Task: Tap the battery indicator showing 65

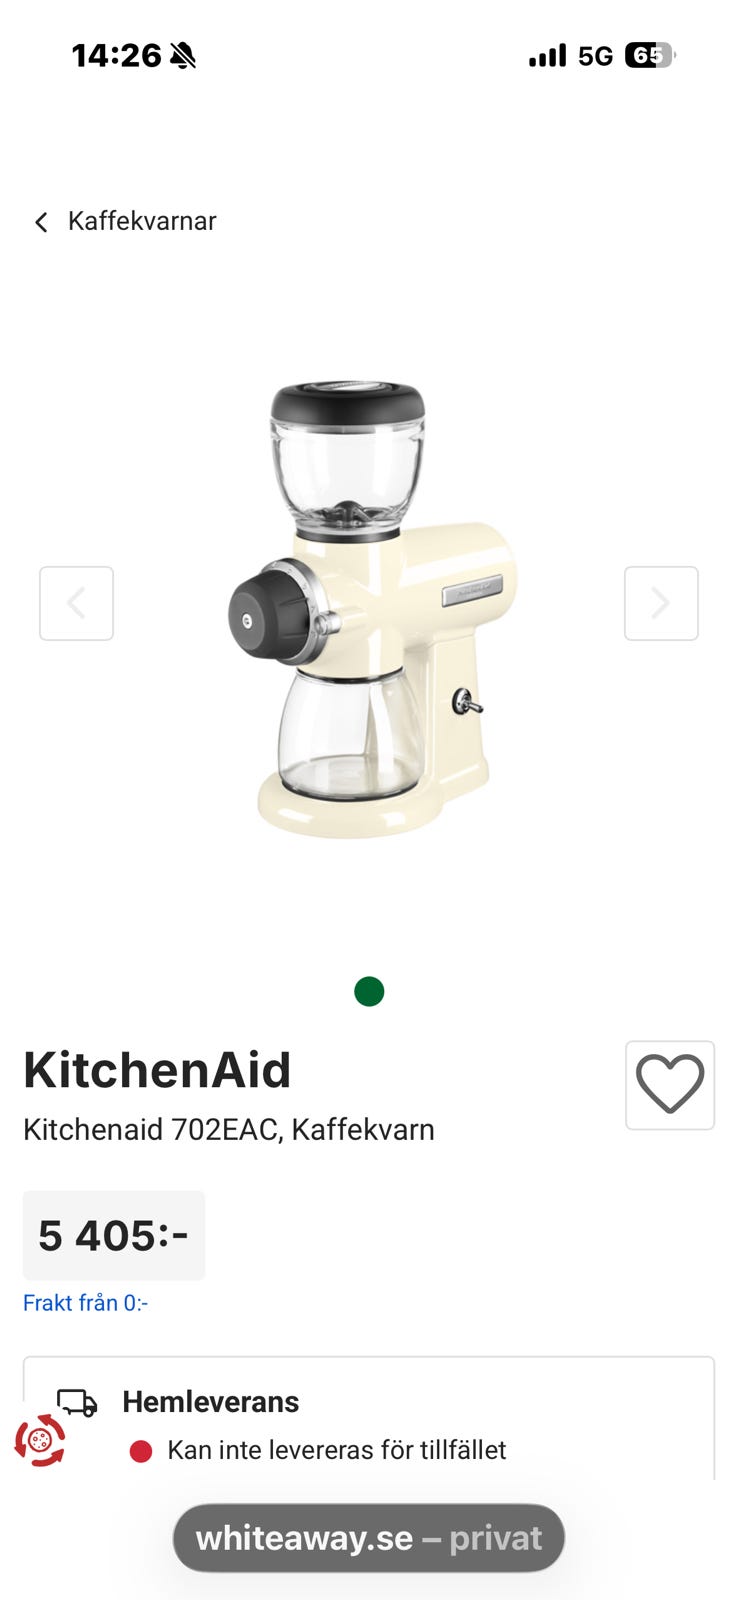Action: click(650, 56)
